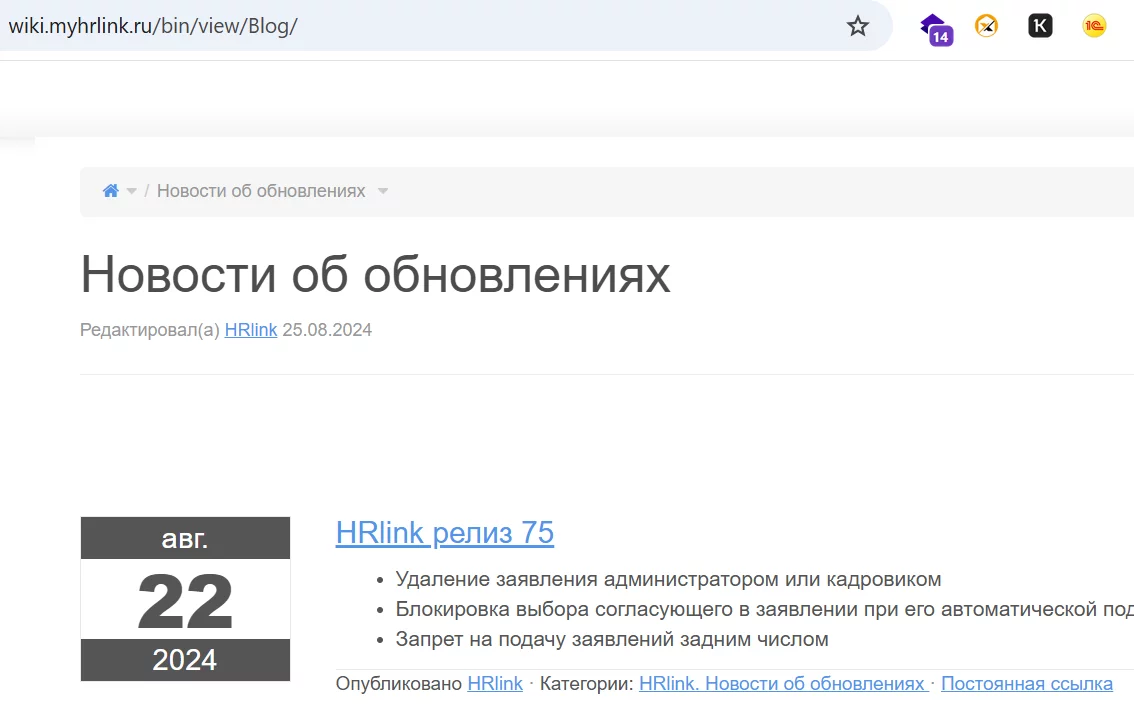Image resolution: width=1134 pixels, height=726 pixels.
Task: Select bullet Удаление заявления администратором или кадровиком
Action: coord(668,579)
